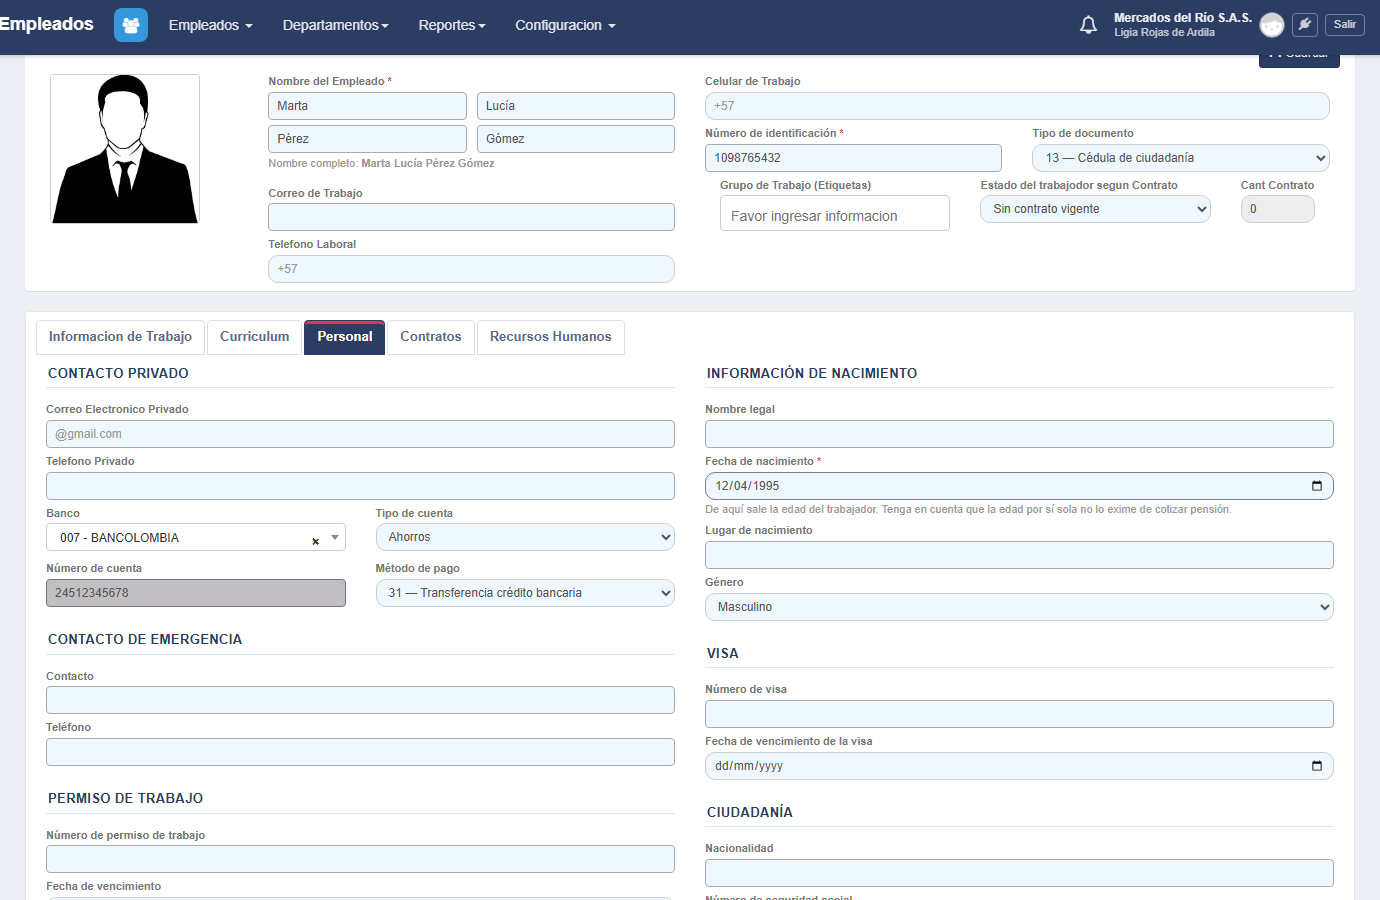
Task: Click the employee profile photo
Action: pyautogui.click(x=125, y=149)
